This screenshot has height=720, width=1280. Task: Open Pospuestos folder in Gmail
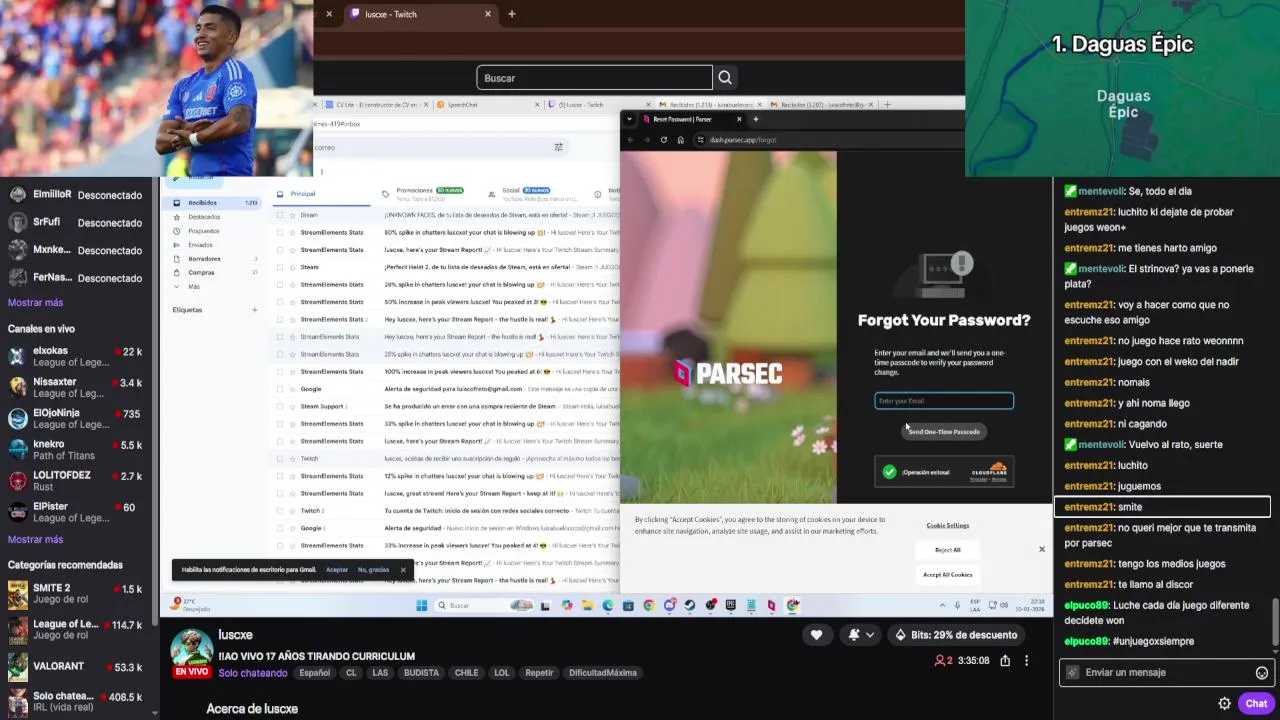click(x=204, y=231)
